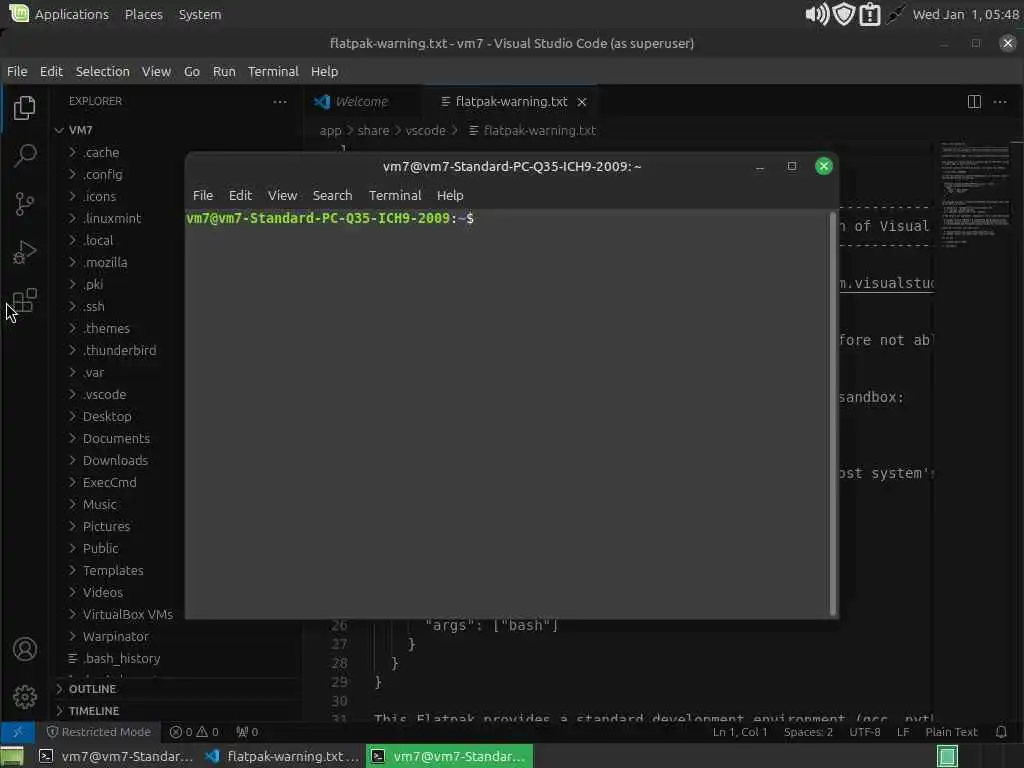Click share in the breadcrumb path
Viewport: 1024px width, 768px height.
pyautogui.click(x=373, y=130)
